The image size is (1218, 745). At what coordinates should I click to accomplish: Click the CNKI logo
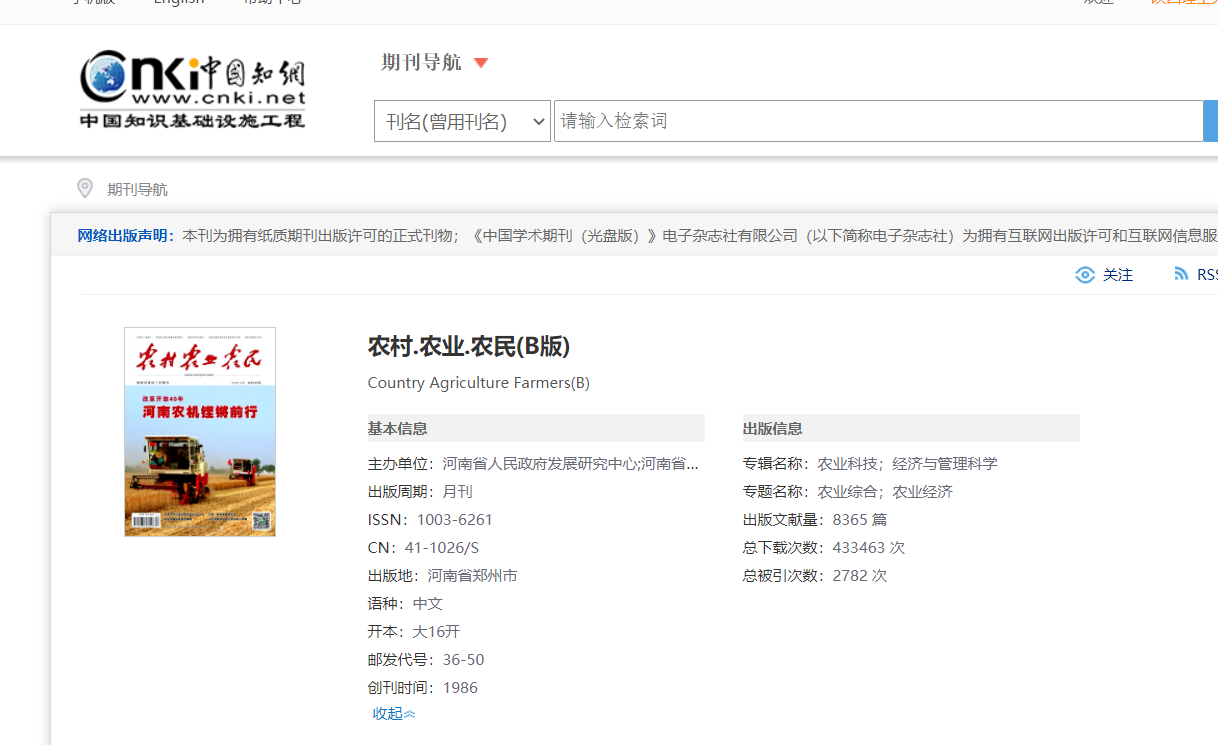(192, 89)
